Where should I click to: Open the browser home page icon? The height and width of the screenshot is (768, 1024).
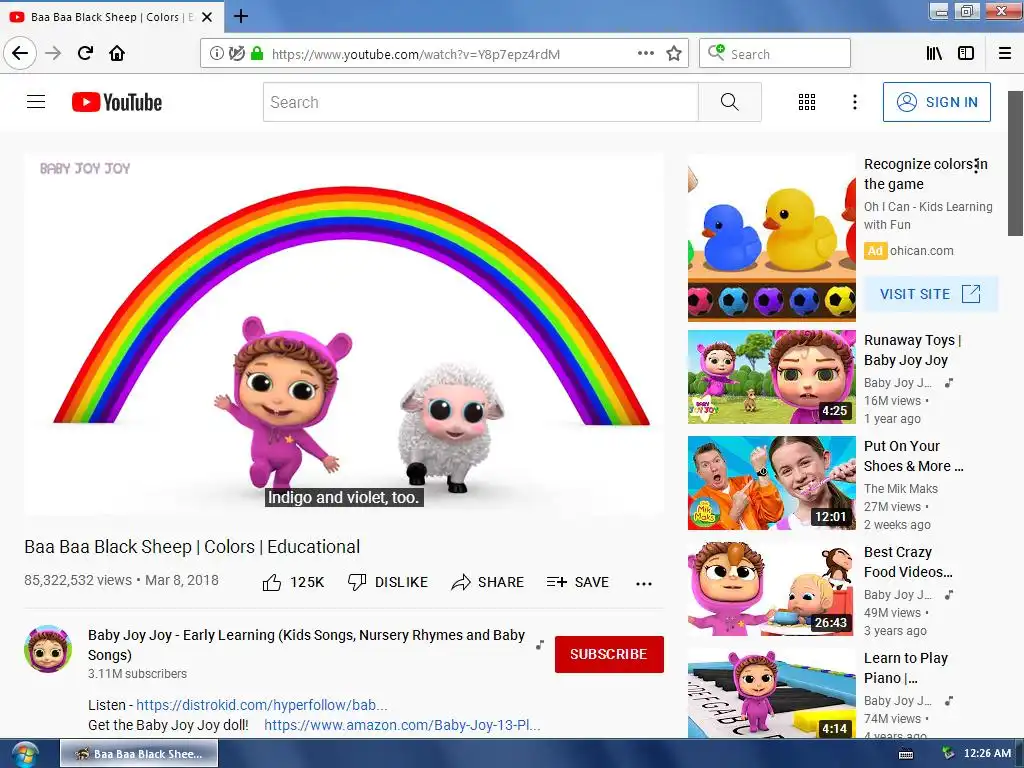tap(117, 53)
